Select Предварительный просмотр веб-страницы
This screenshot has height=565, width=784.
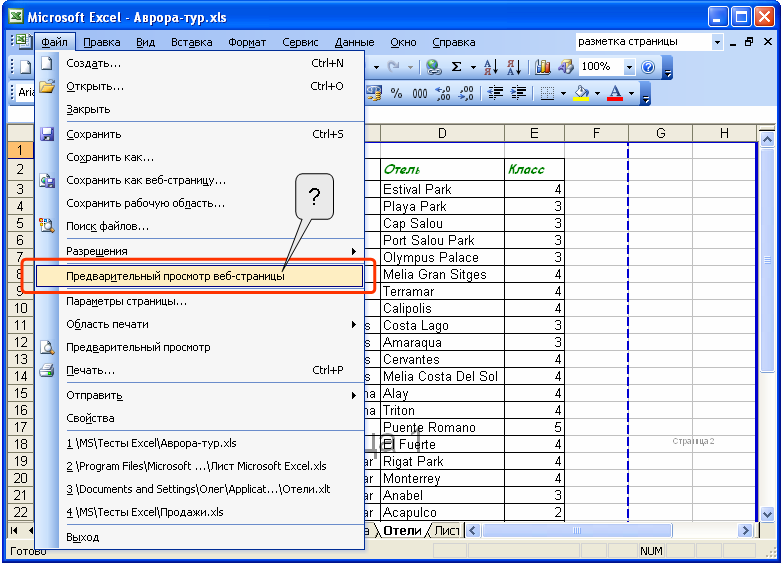(199, 276)
